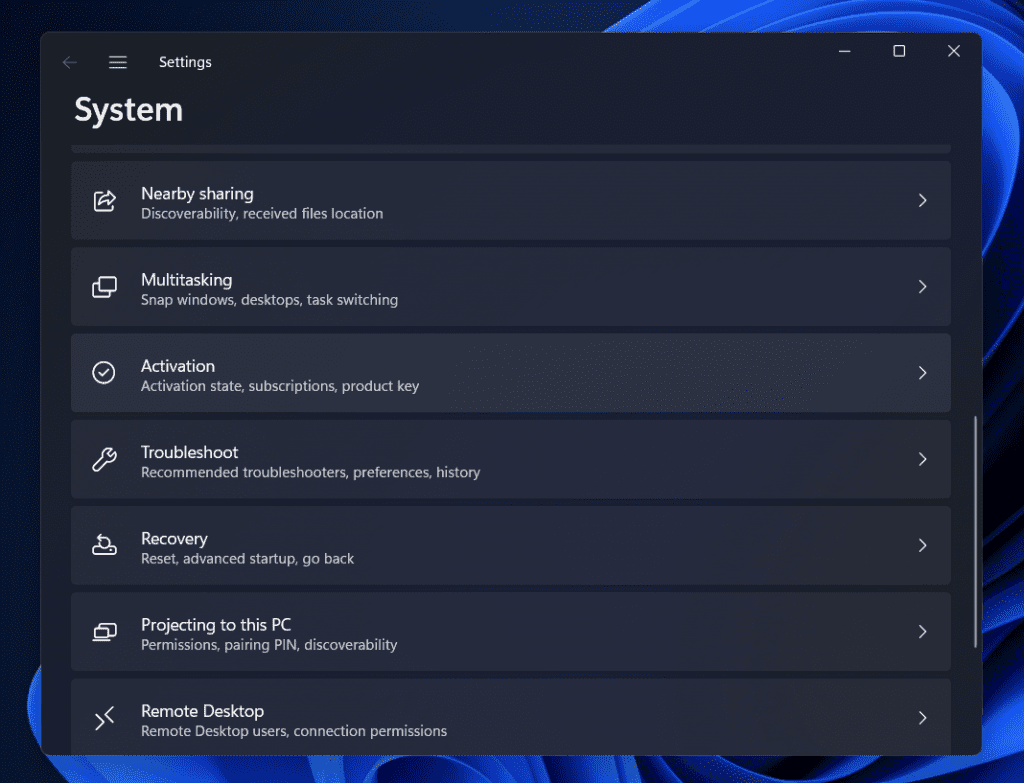Minimize the Settings window
The width and height of the screenshot is (1024, 783).
[x=844, y=51]
